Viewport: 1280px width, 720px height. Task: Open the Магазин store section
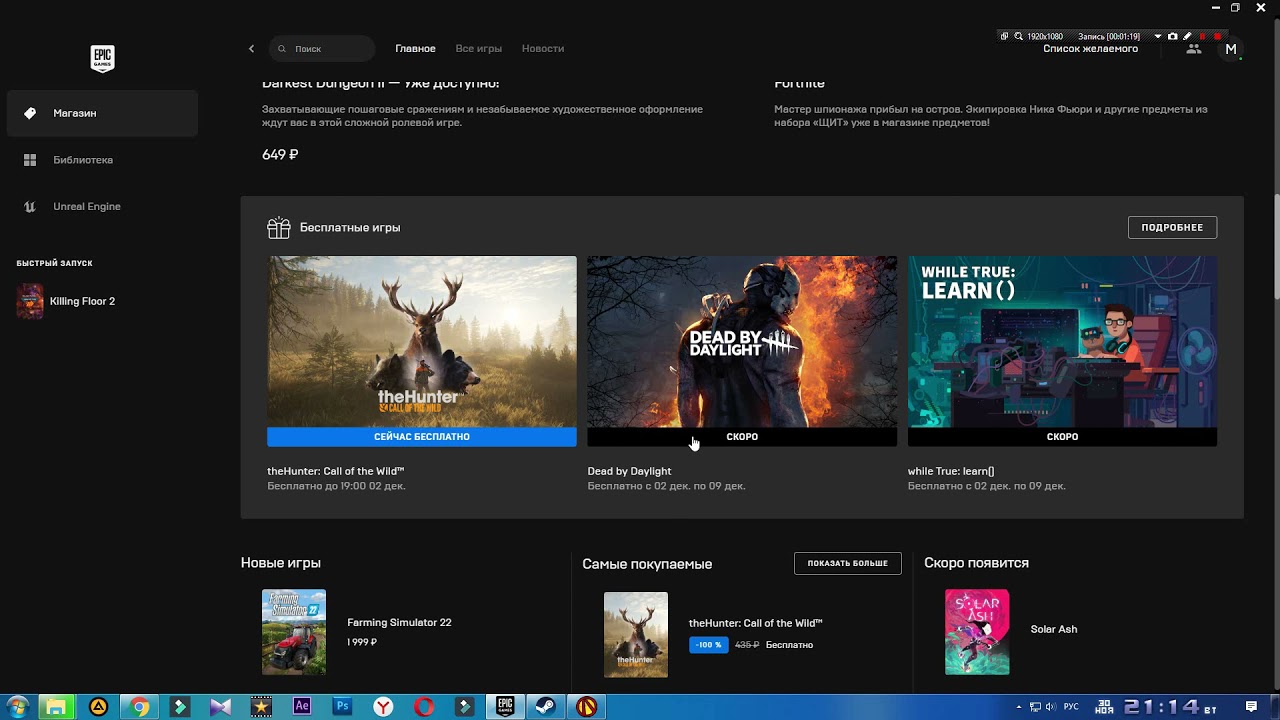point(102,113)
